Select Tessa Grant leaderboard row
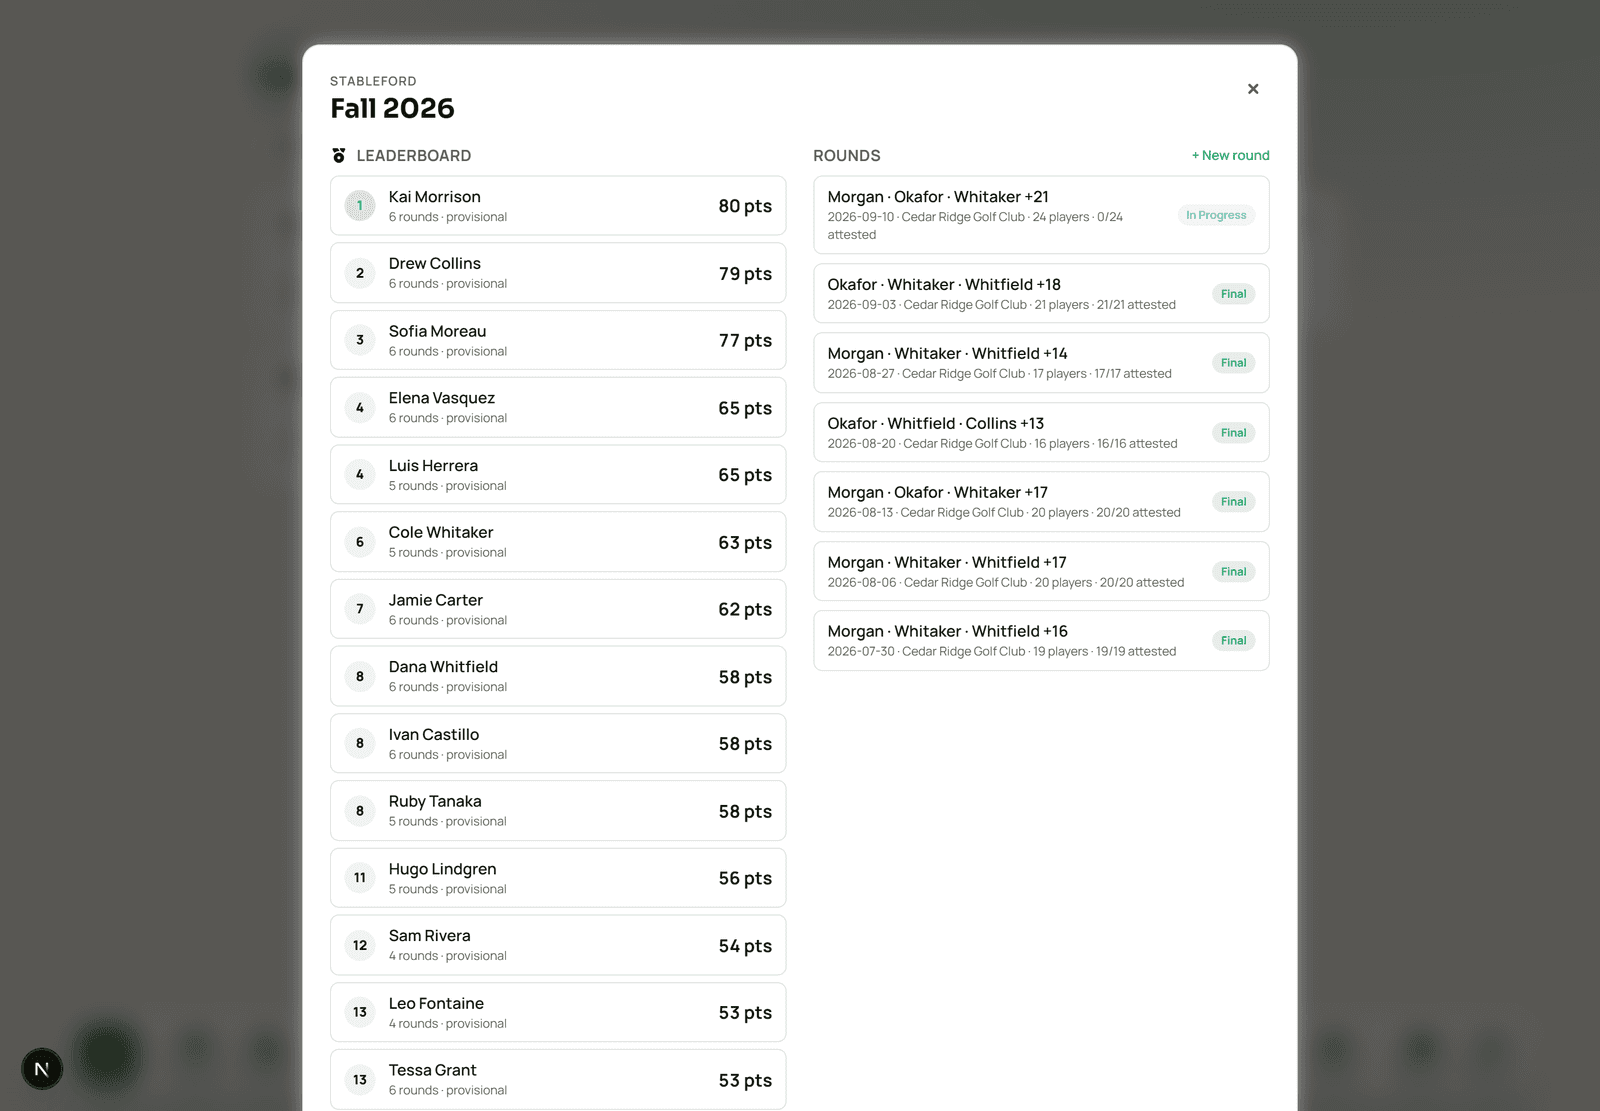The width and height of the screenshot is (1600, 1111). 558,1080
